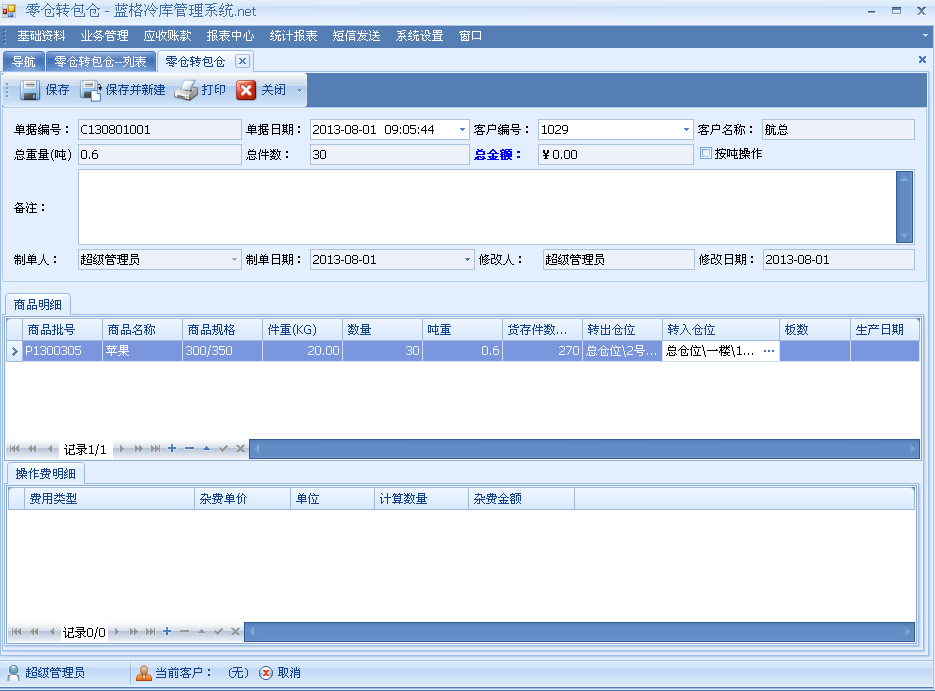Screen dimensions: 935x691
Task: Open the 业务管理 menu
Action: point(104,36)
